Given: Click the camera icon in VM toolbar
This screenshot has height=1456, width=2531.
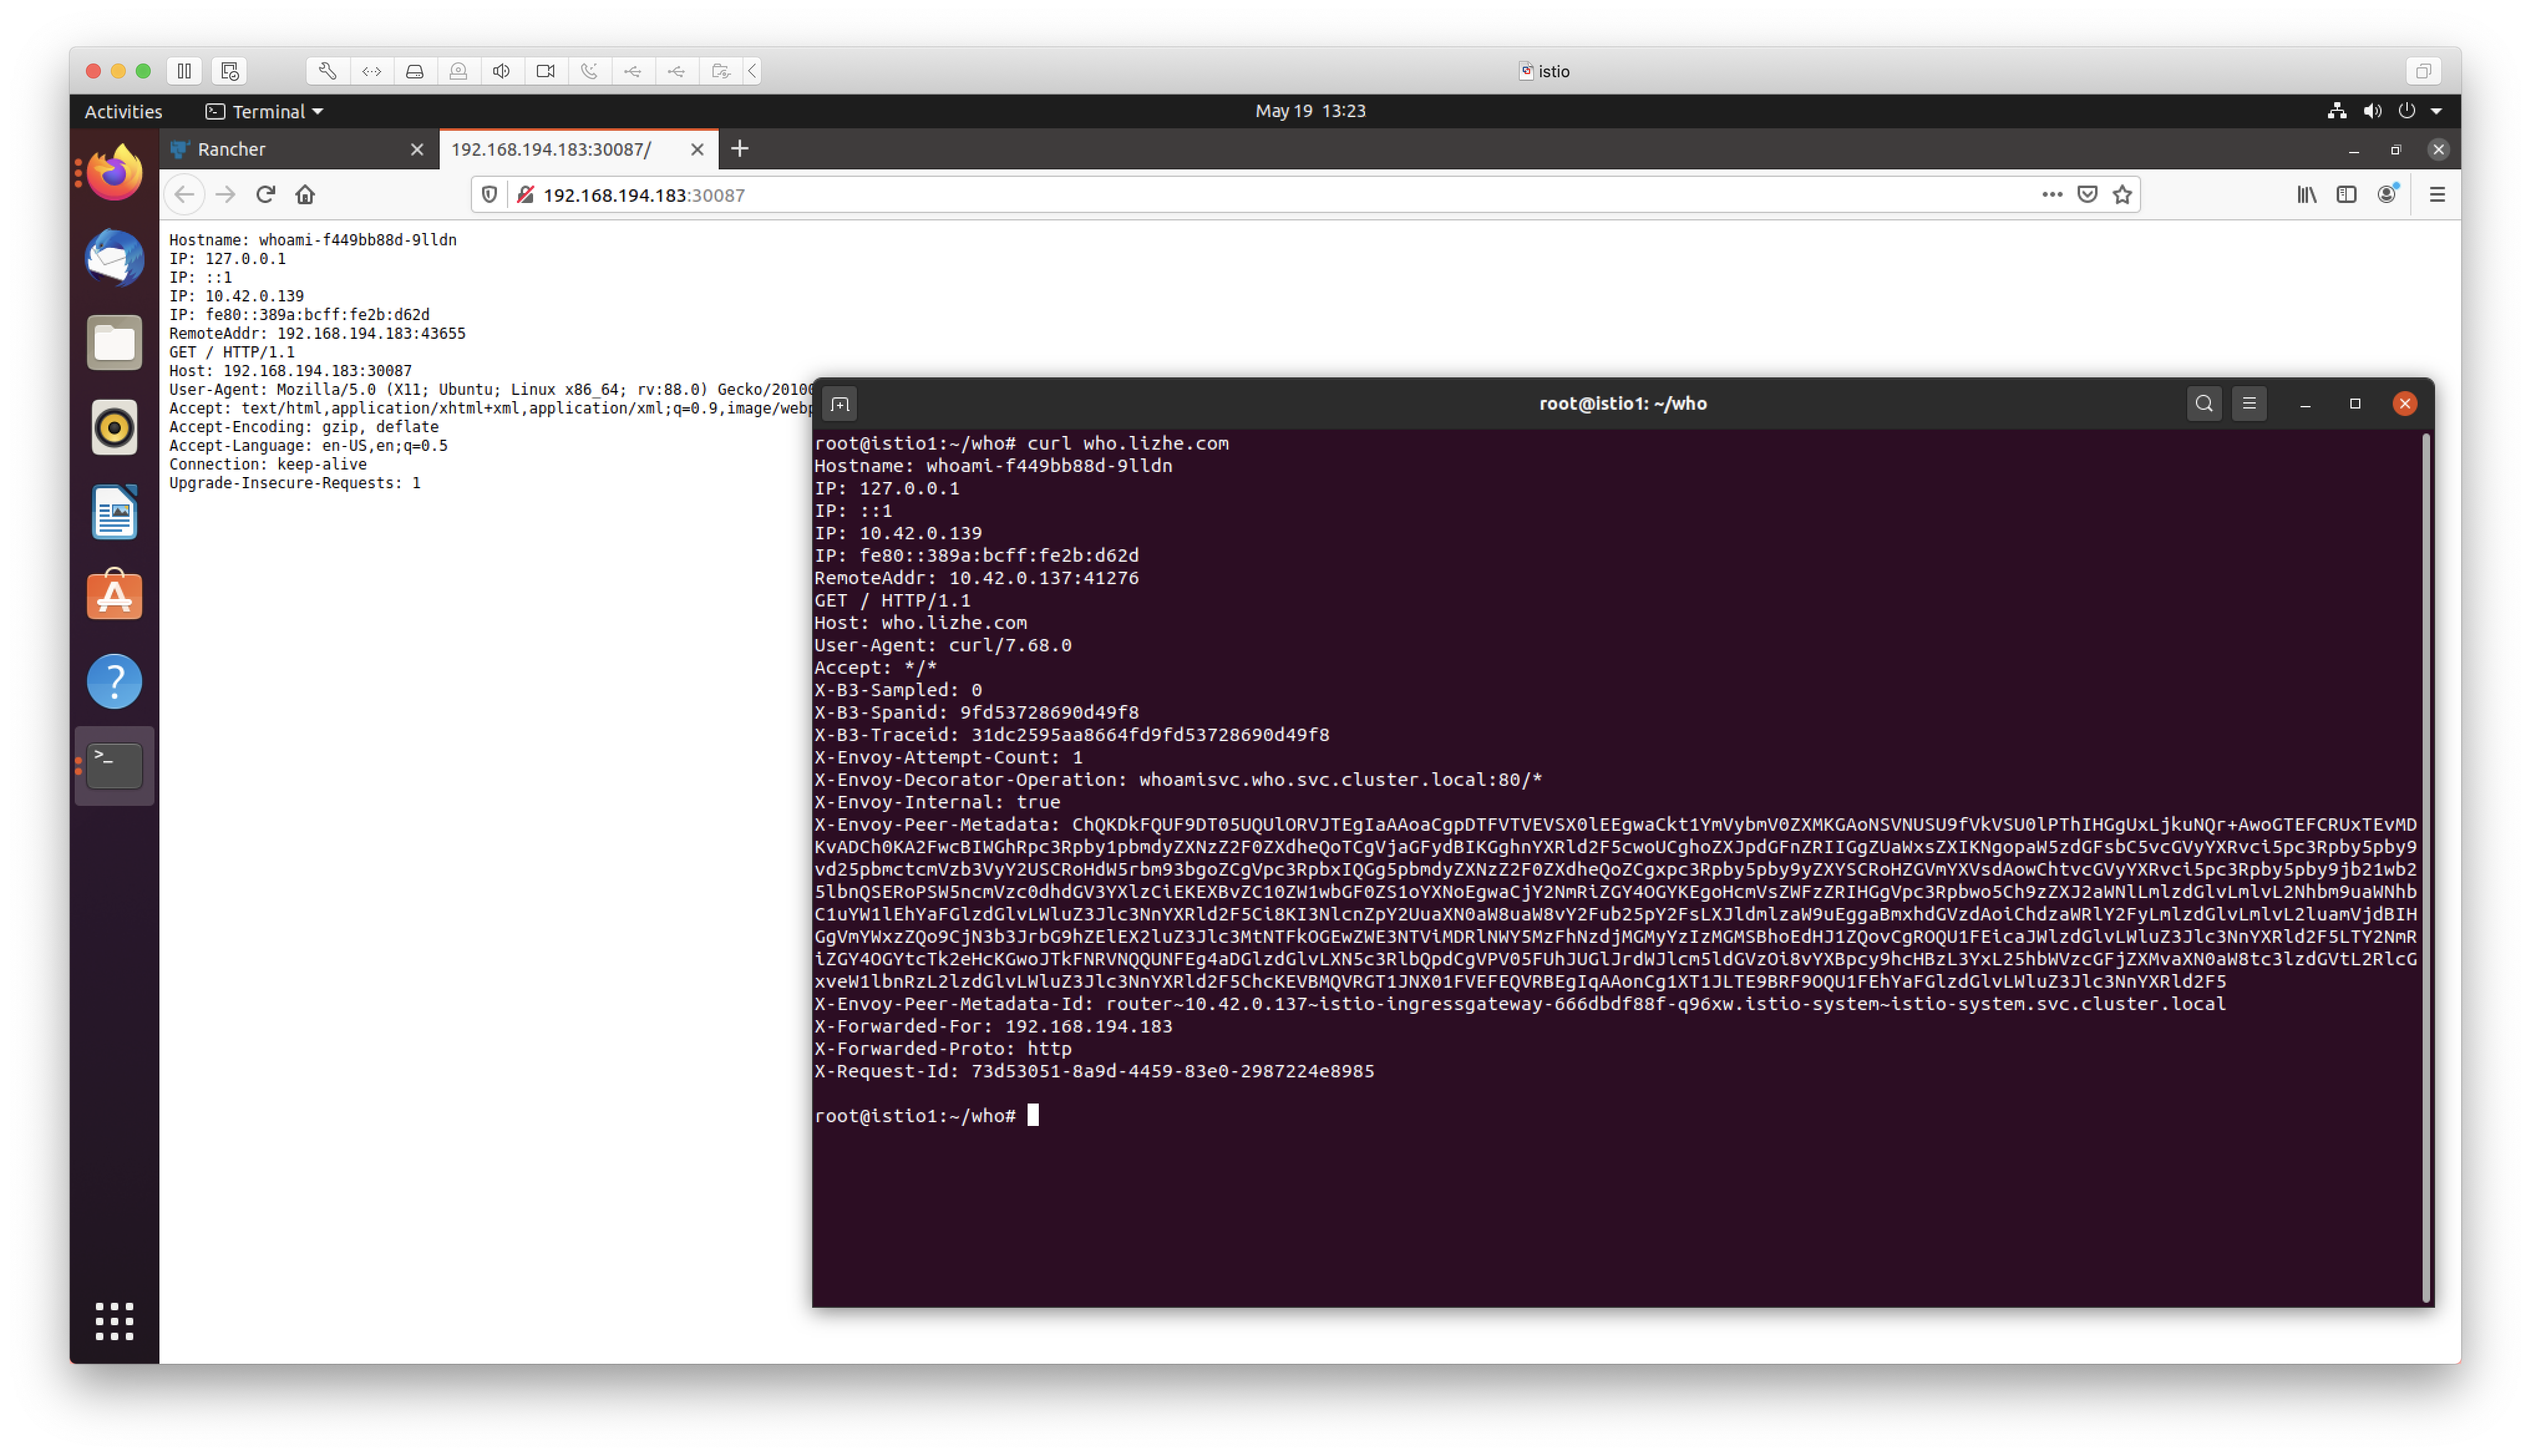Looking at the screenshot, I should pyautogui.click(x=546, y=71).
